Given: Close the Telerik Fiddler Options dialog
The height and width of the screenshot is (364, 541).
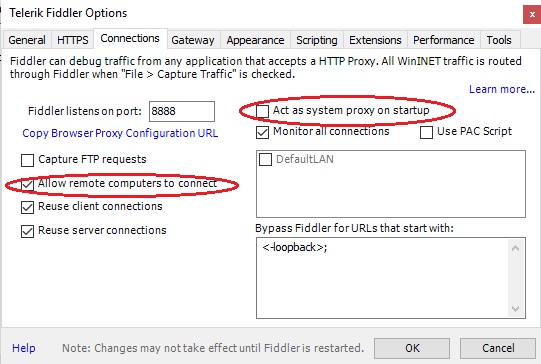Looking at the screenshot, I should (532, 14).
